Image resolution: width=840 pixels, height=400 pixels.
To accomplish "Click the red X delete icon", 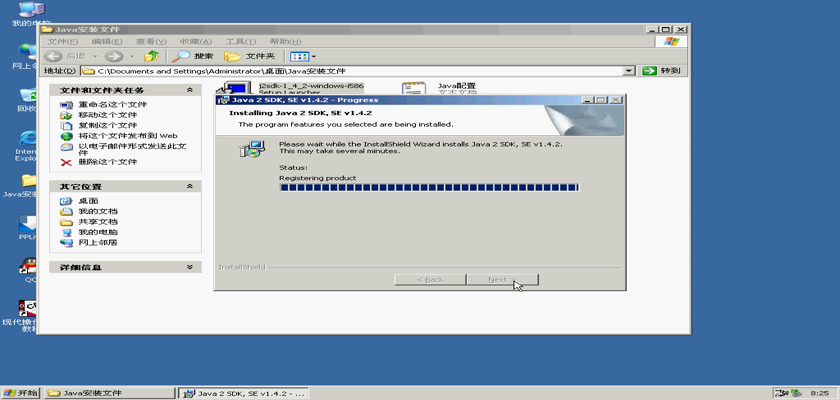I will [x=66, y=162].
